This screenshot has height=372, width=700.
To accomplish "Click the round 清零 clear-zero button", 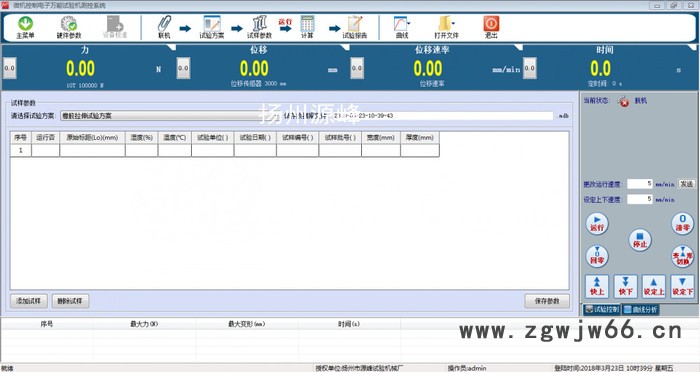I will pos(683,224).
